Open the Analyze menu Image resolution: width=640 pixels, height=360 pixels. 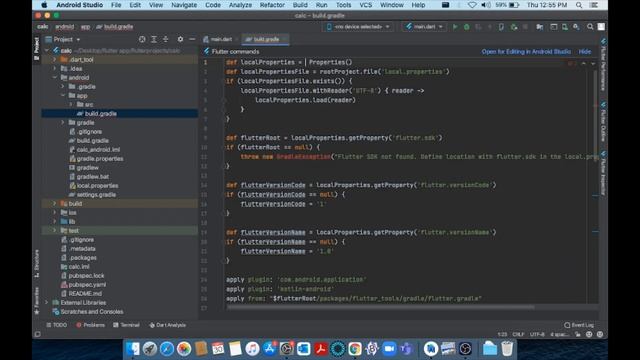(240, 5)
